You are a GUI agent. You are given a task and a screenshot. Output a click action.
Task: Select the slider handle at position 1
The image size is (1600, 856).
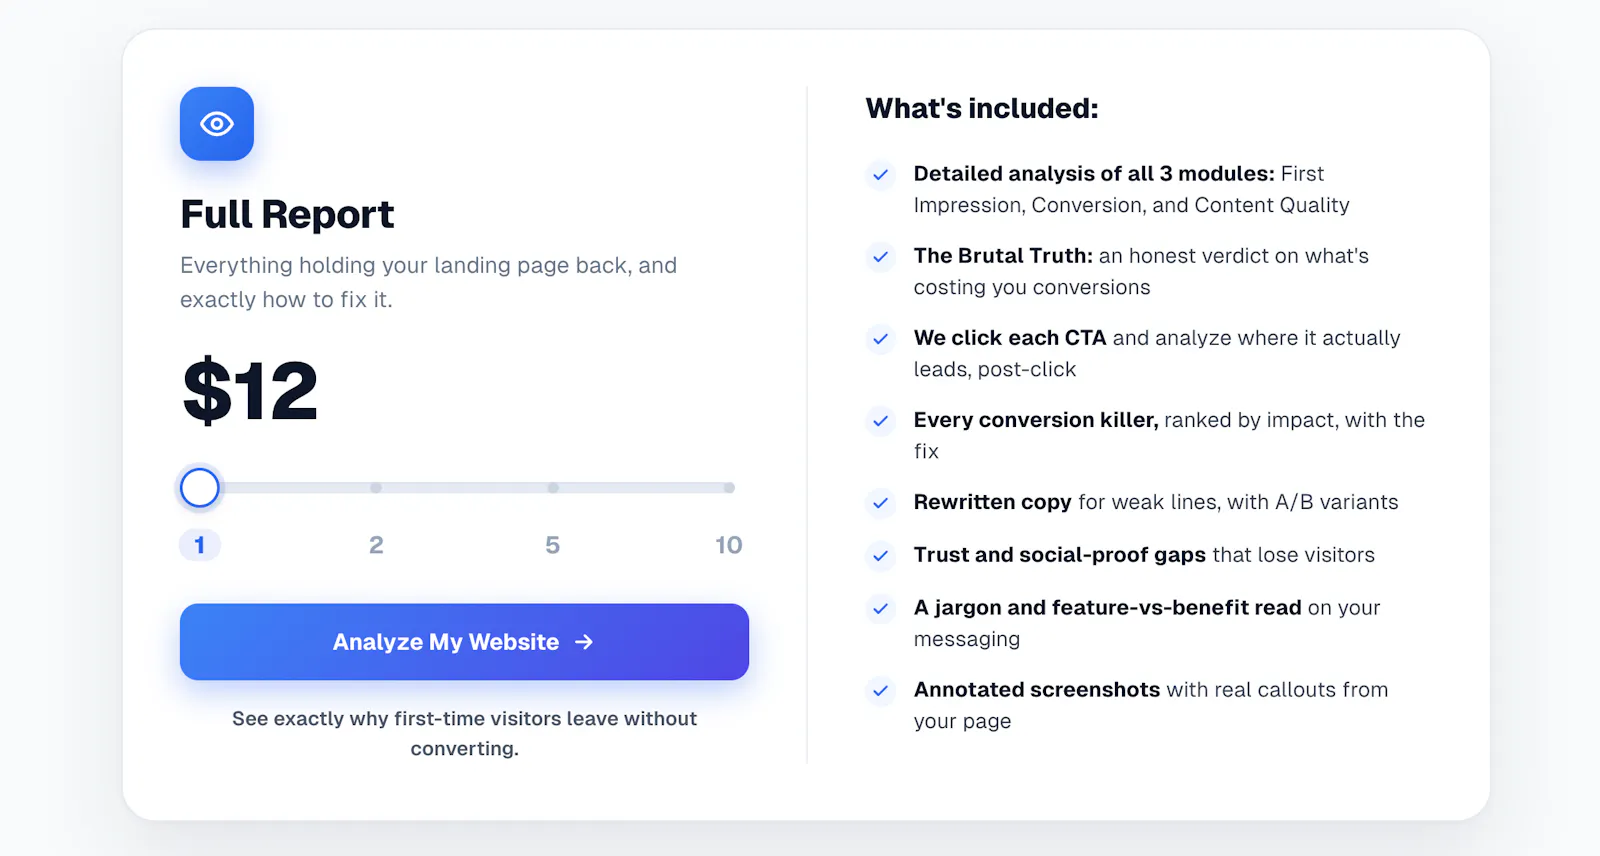point(200,488)
